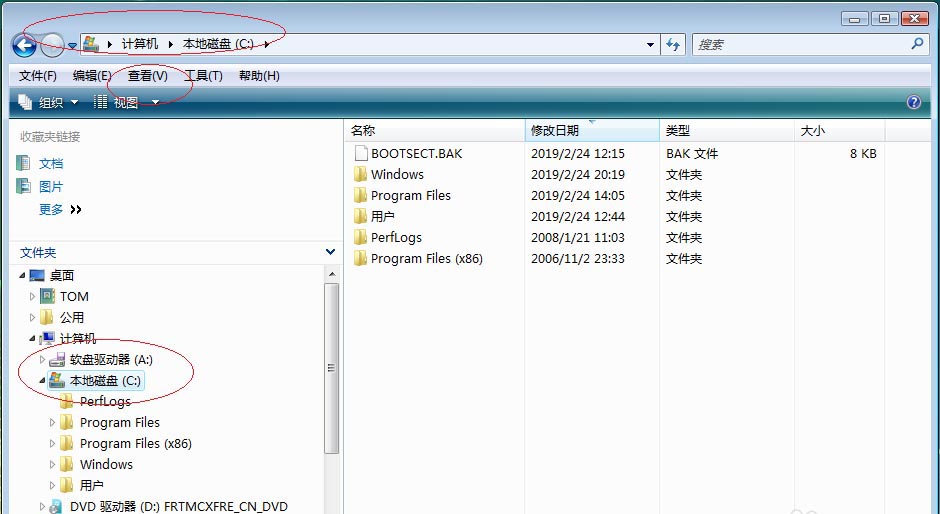Refresh the current folder view
This screenshot has width=940, height=514.
(x=673, y=44)
